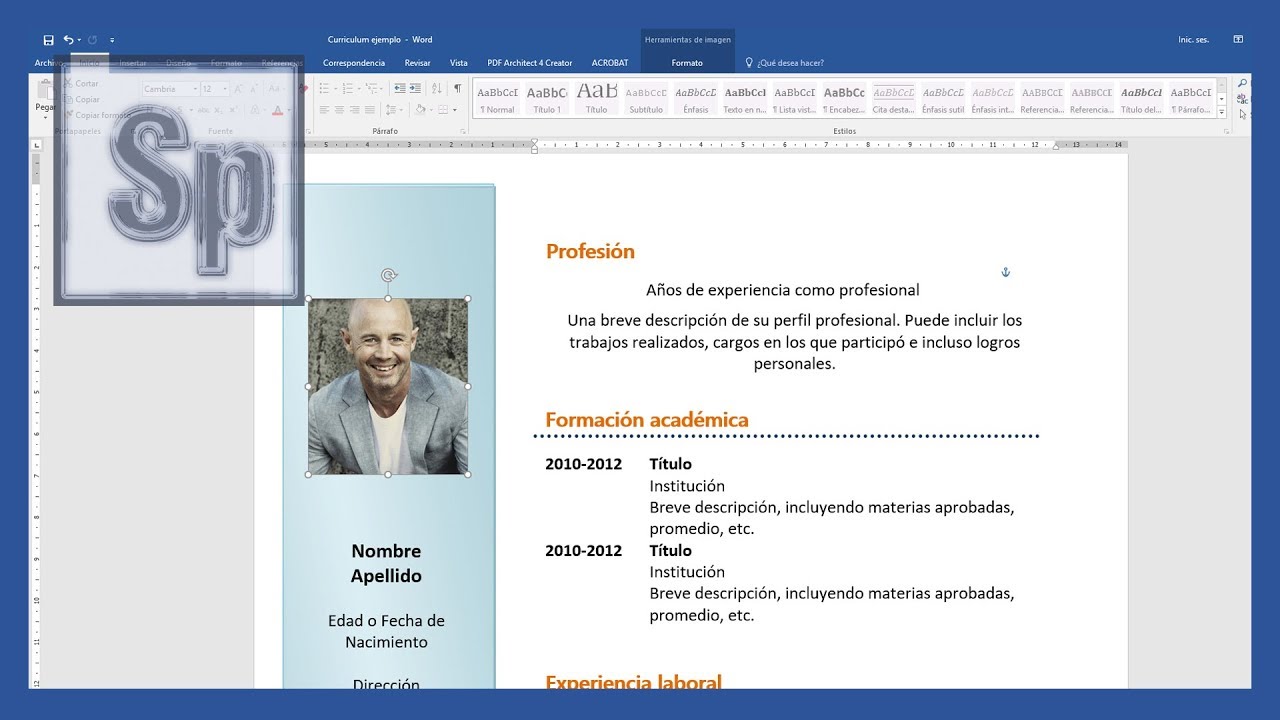Screen dimensions: 1280x720
Task: Click the ¿Qué desea hacer? search box
Action: coord(785,62)
